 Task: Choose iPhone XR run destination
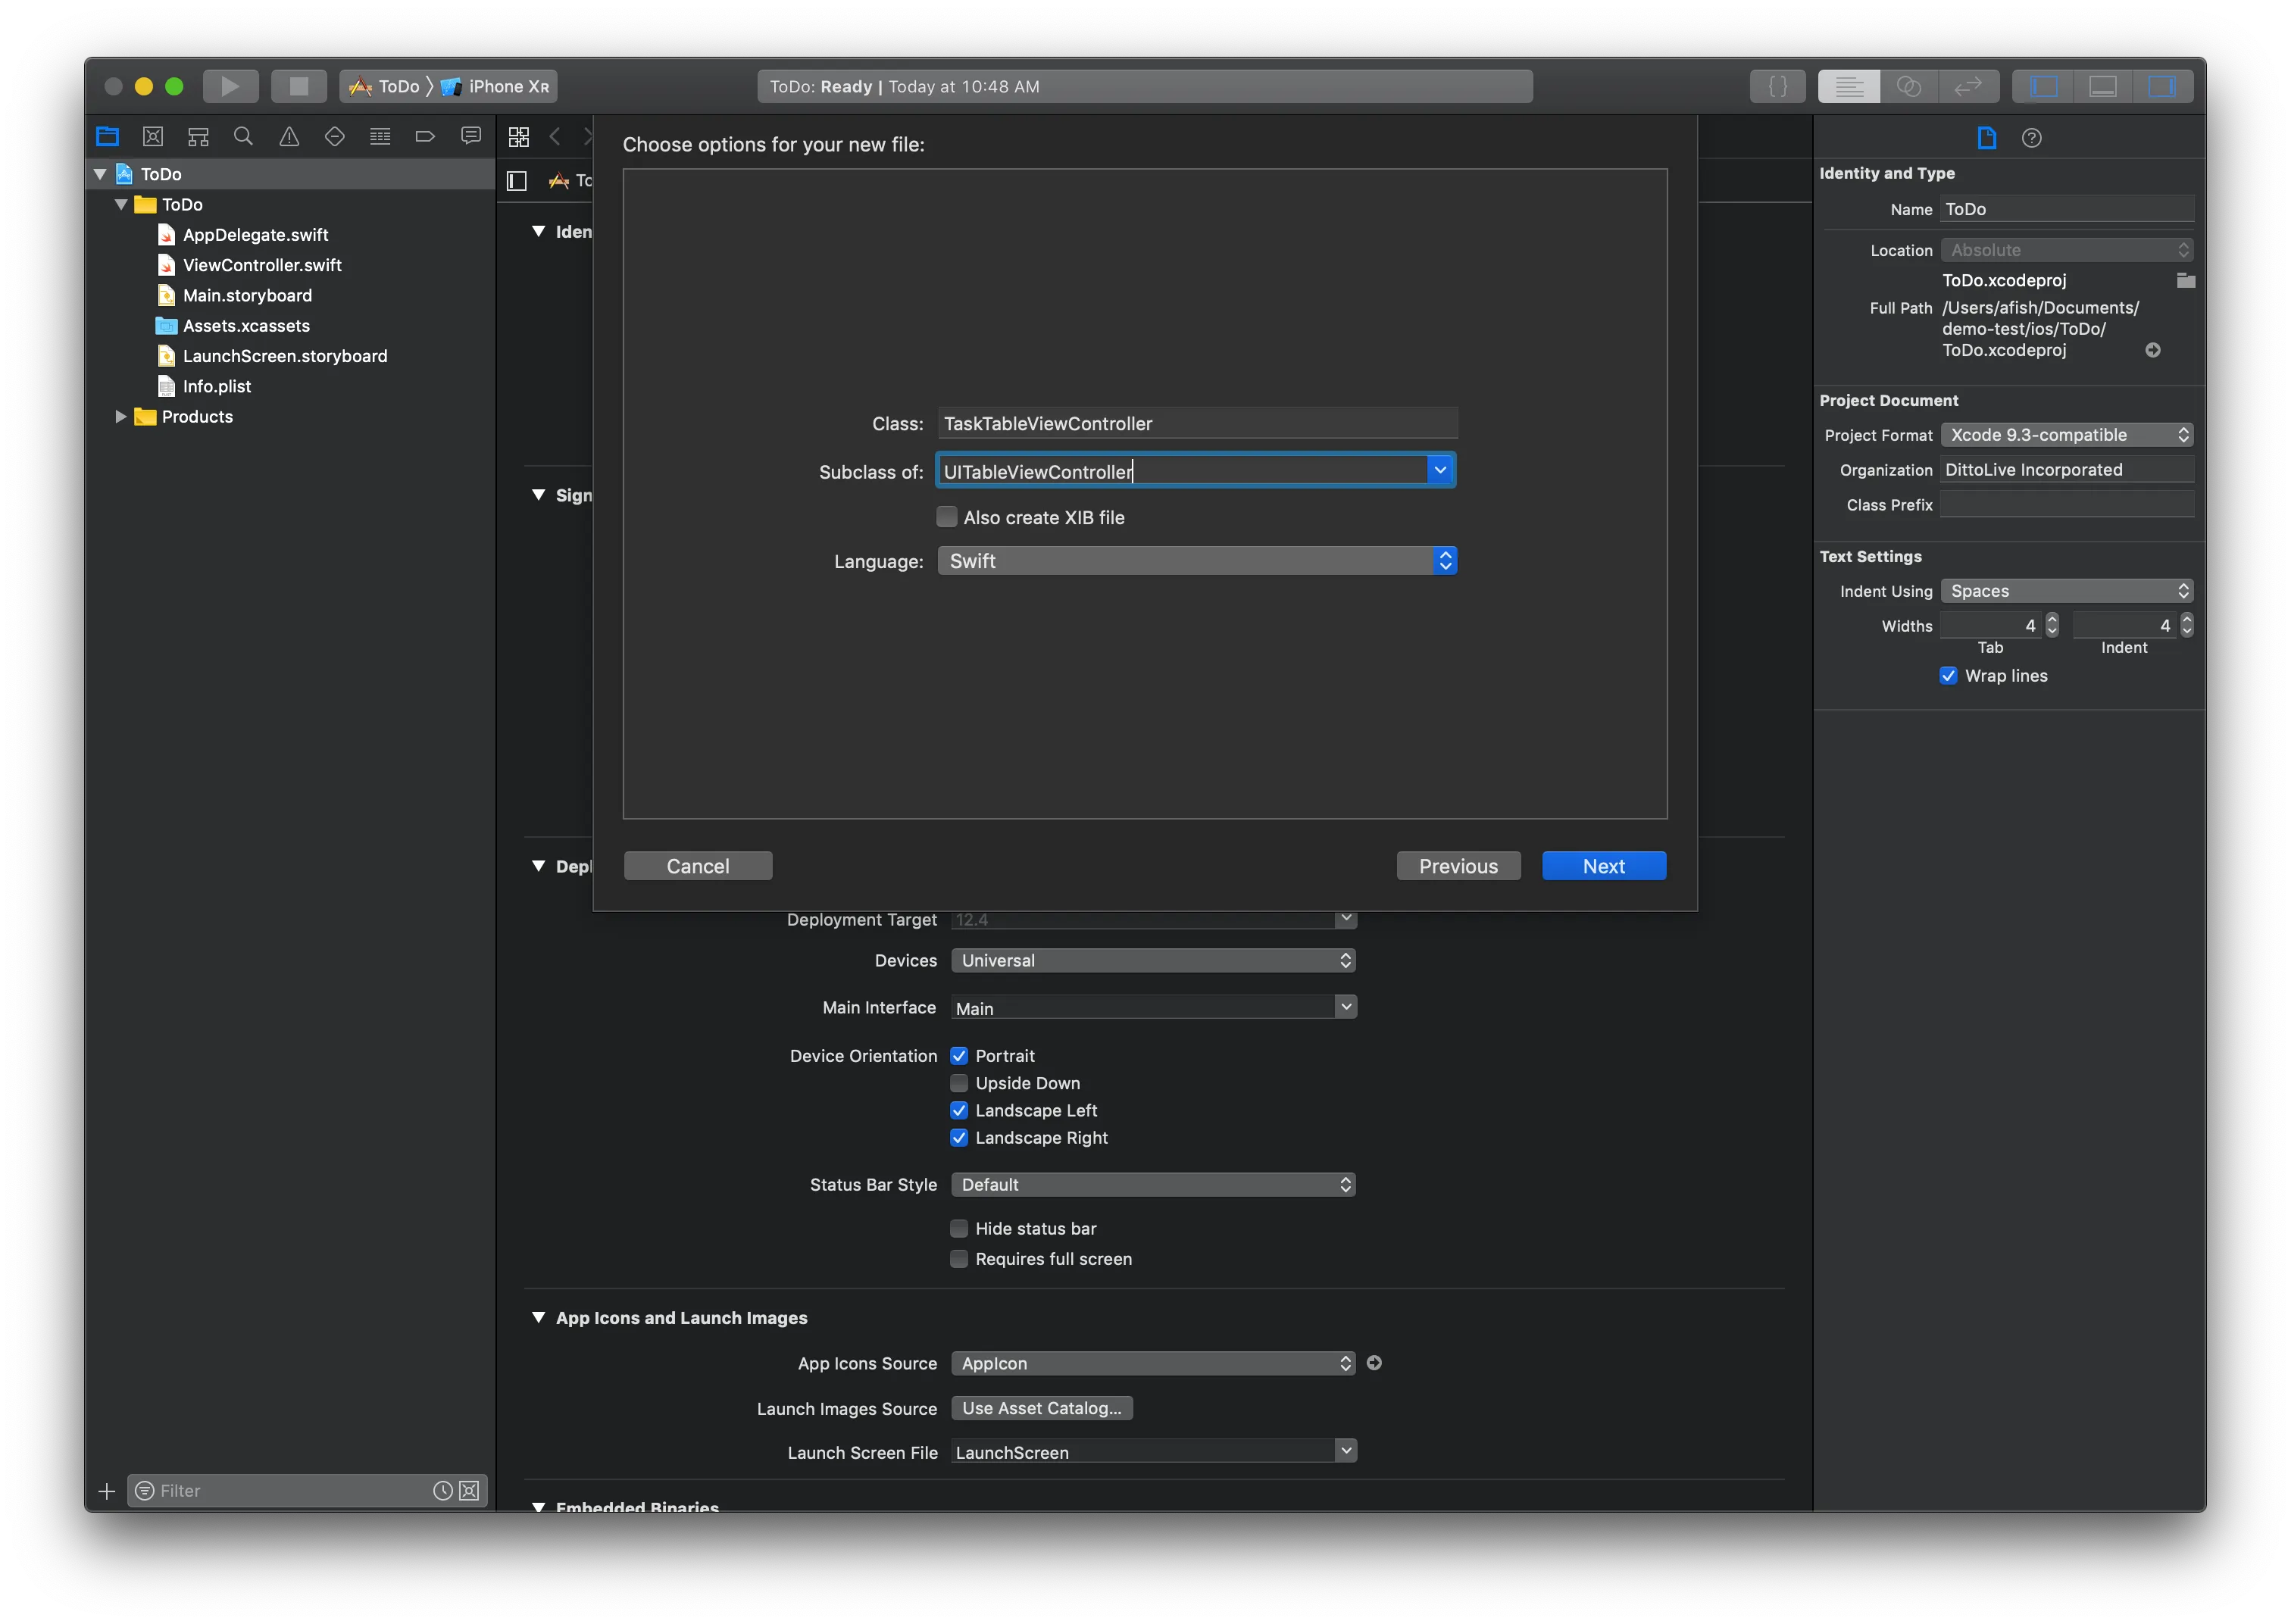click(497, 86)
